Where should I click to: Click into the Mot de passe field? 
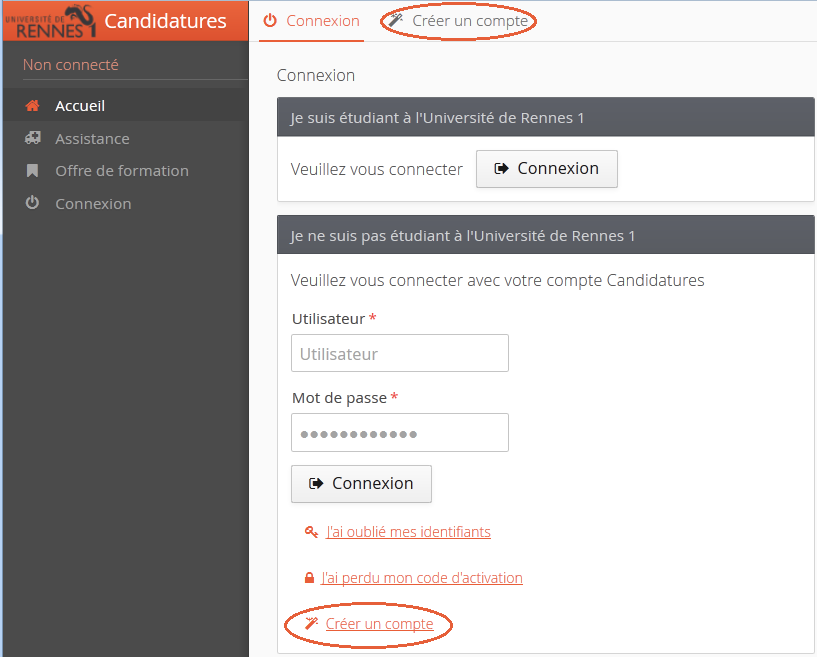pos(400,433)
